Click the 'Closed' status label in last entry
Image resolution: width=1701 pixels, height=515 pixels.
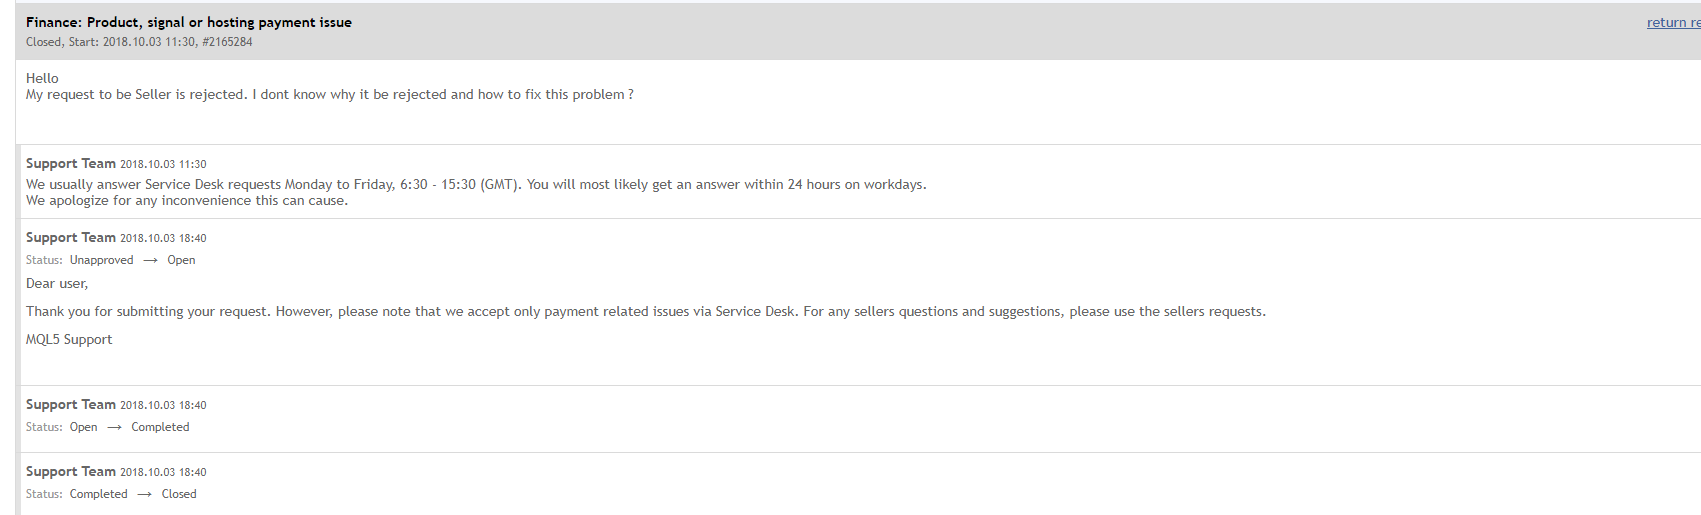coord(179,494)
